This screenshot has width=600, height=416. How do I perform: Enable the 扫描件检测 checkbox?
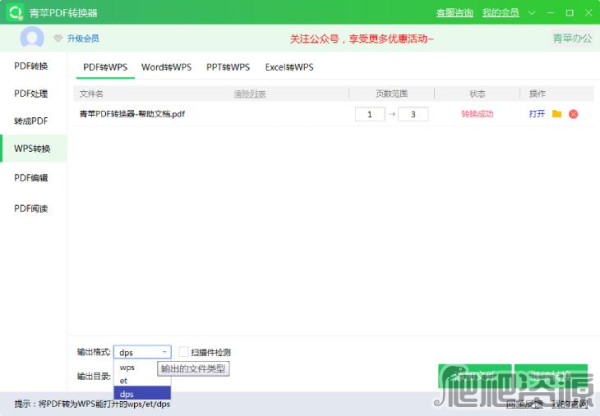pos(184,352)
